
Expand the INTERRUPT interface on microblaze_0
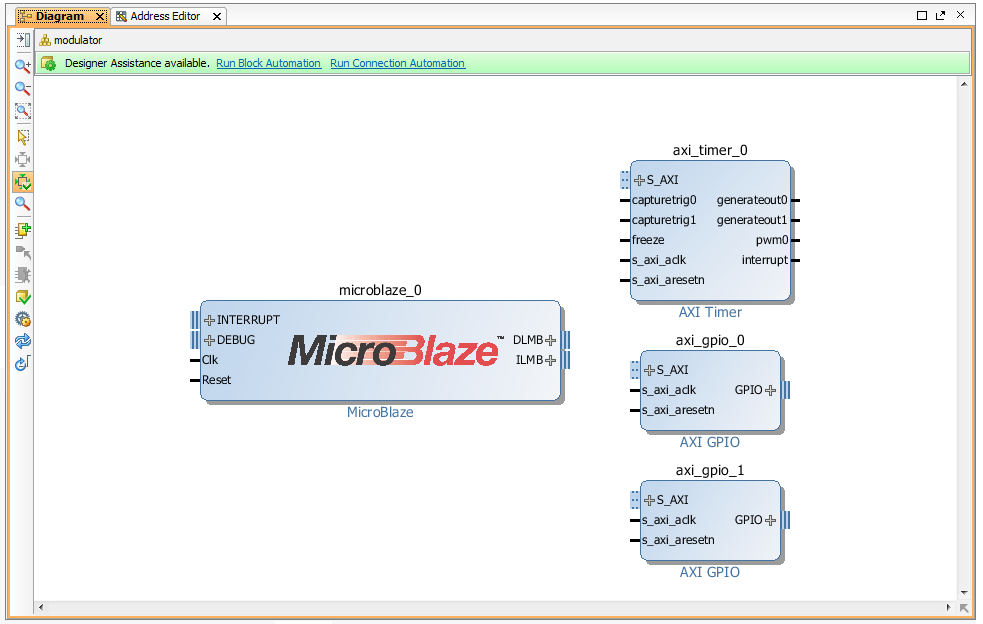tap(209, 320)
